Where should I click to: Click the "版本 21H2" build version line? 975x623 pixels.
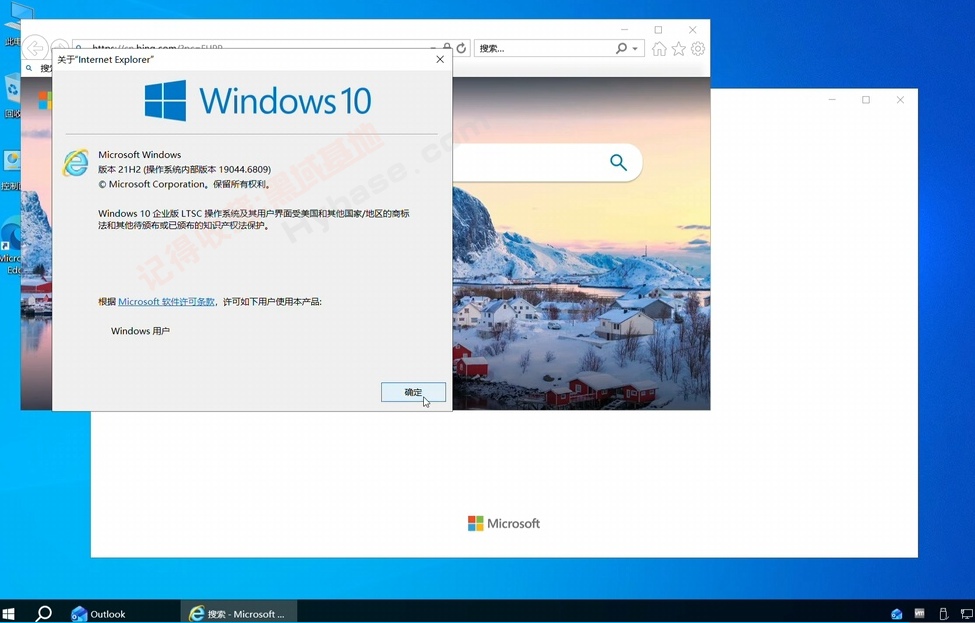[185, 169]
